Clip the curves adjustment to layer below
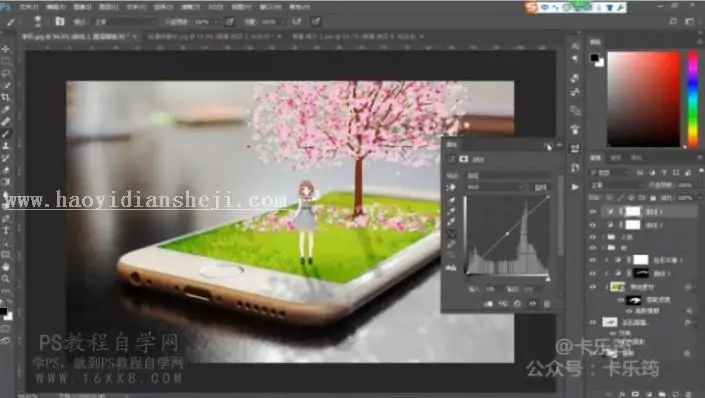Image resolution: width=705 pixels, height=398 pixels. (x=489, y=304)
